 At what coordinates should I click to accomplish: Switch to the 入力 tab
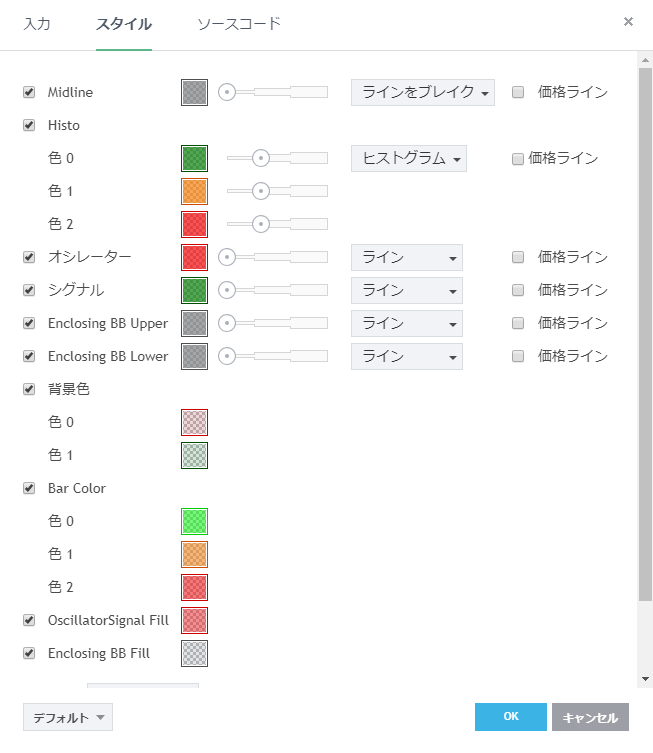tap(37, 23)
